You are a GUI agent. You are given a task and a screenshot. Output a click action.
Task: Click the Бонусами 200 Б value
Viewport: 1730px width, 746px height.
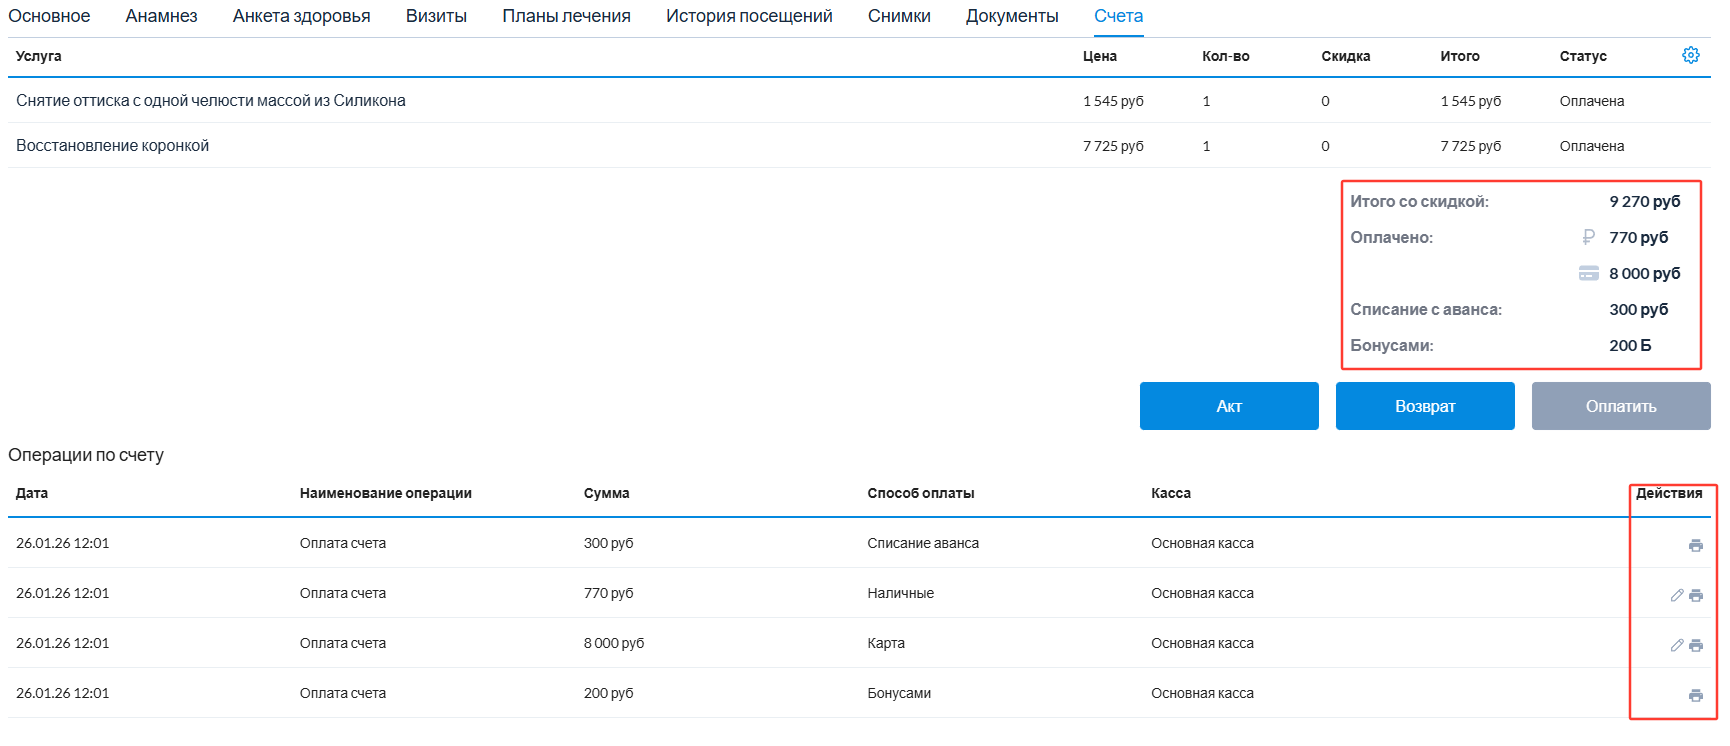tap(1630, 345)
